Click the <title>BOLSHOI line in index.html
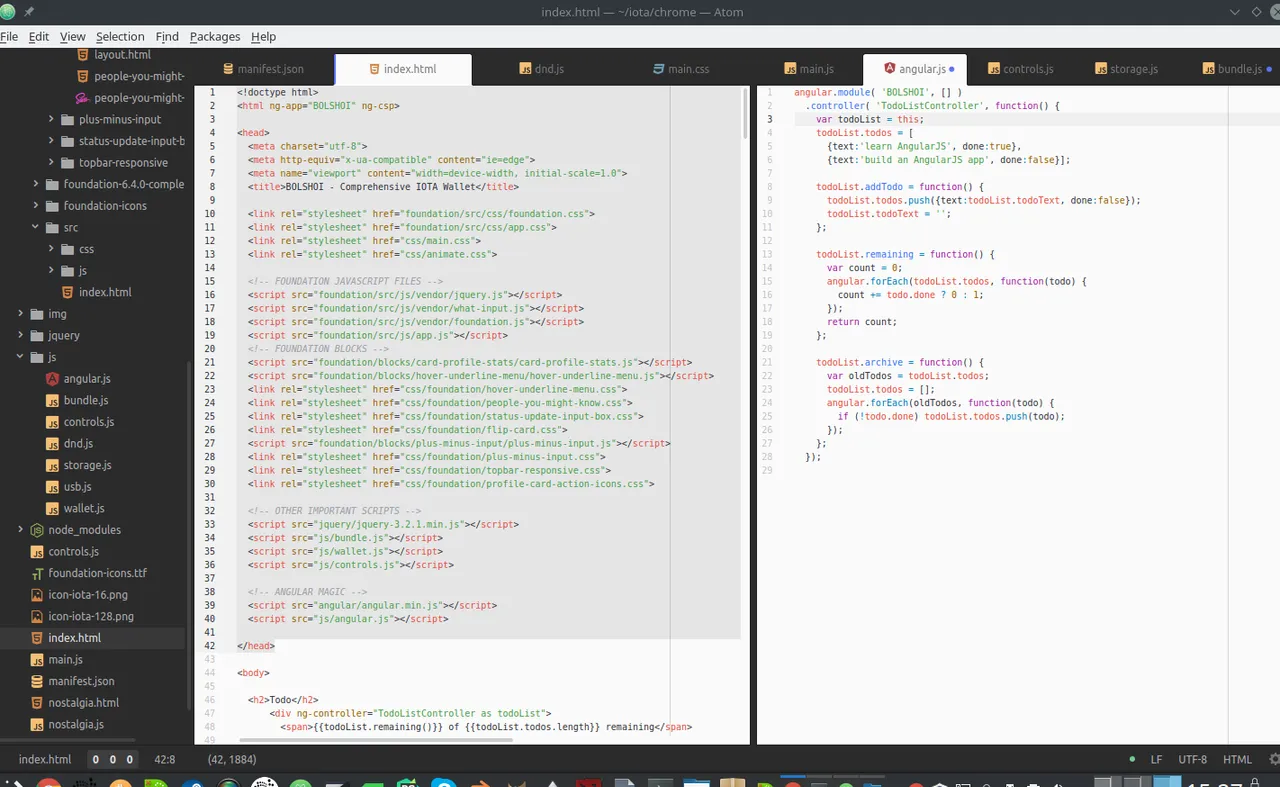 tap(383, 187)
